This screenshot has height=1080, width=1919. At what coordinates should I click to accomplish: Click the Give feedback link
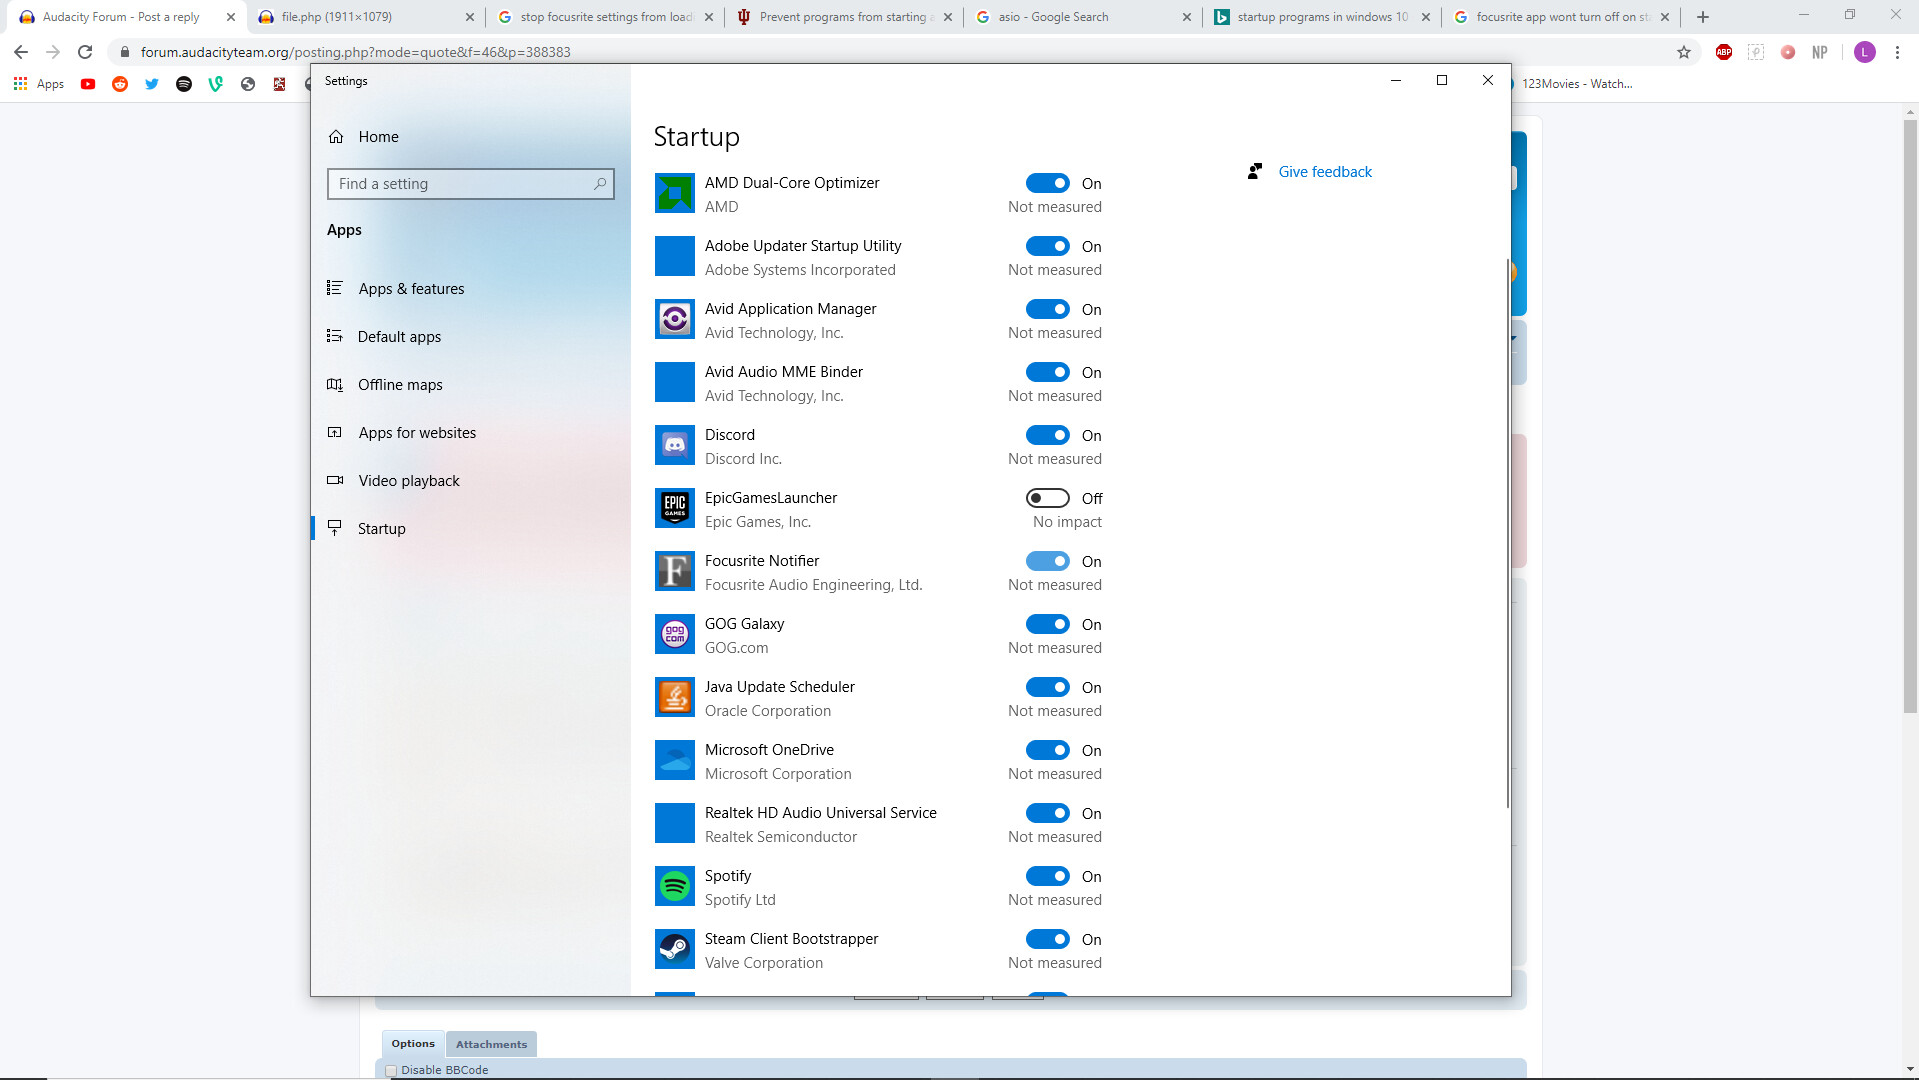1325,172
